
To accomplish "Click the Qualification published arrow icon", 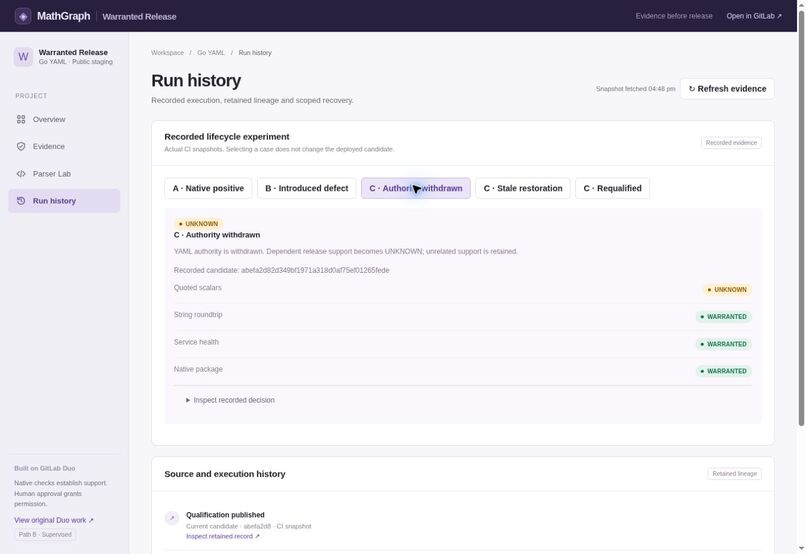I will pos(172,518).
